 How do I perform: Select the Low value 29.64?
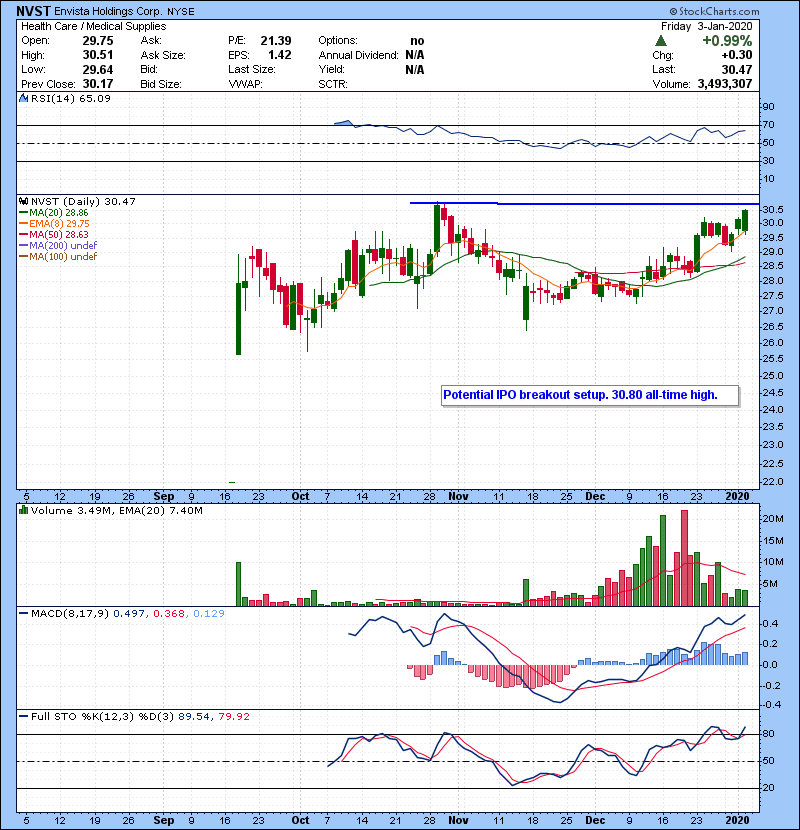(x=98, y=69)
